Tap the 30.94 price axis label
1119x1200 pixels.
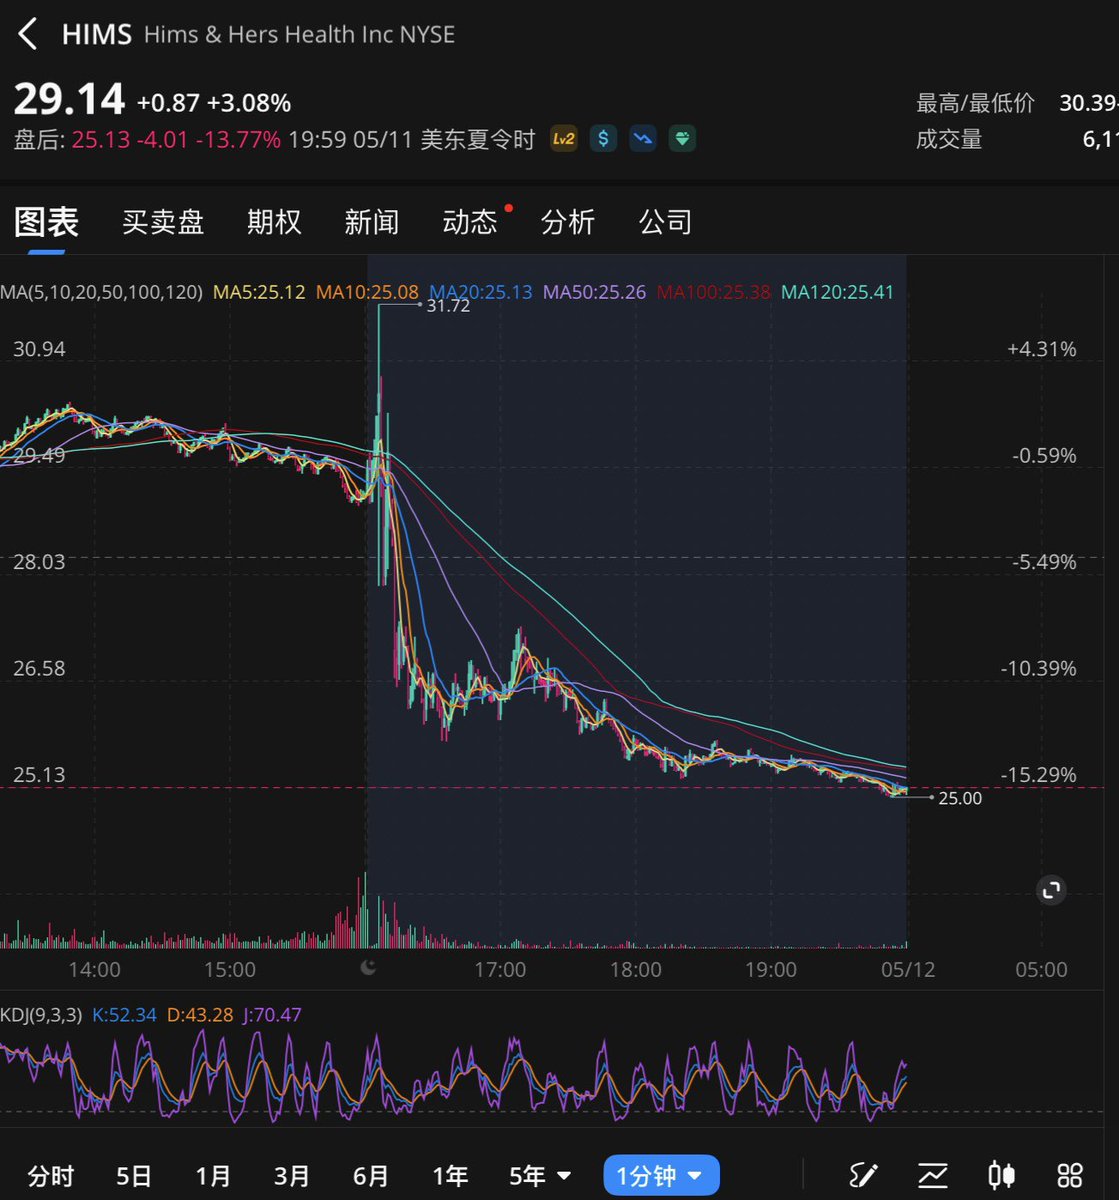pos(39,349)
